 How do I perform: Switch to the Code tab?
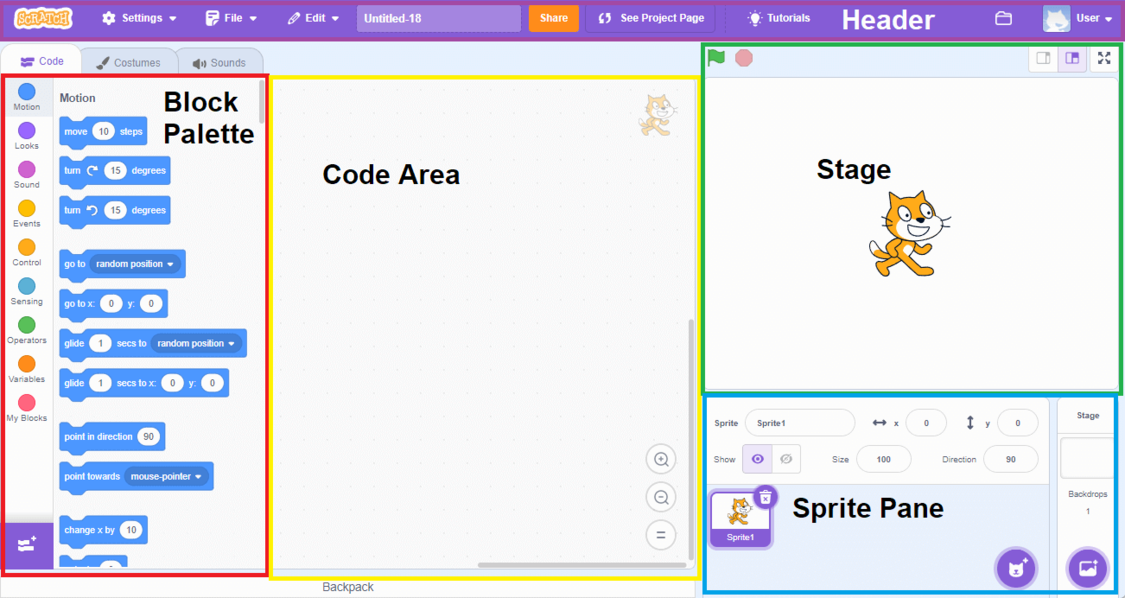pyautogui.click(x=42, y=62)
